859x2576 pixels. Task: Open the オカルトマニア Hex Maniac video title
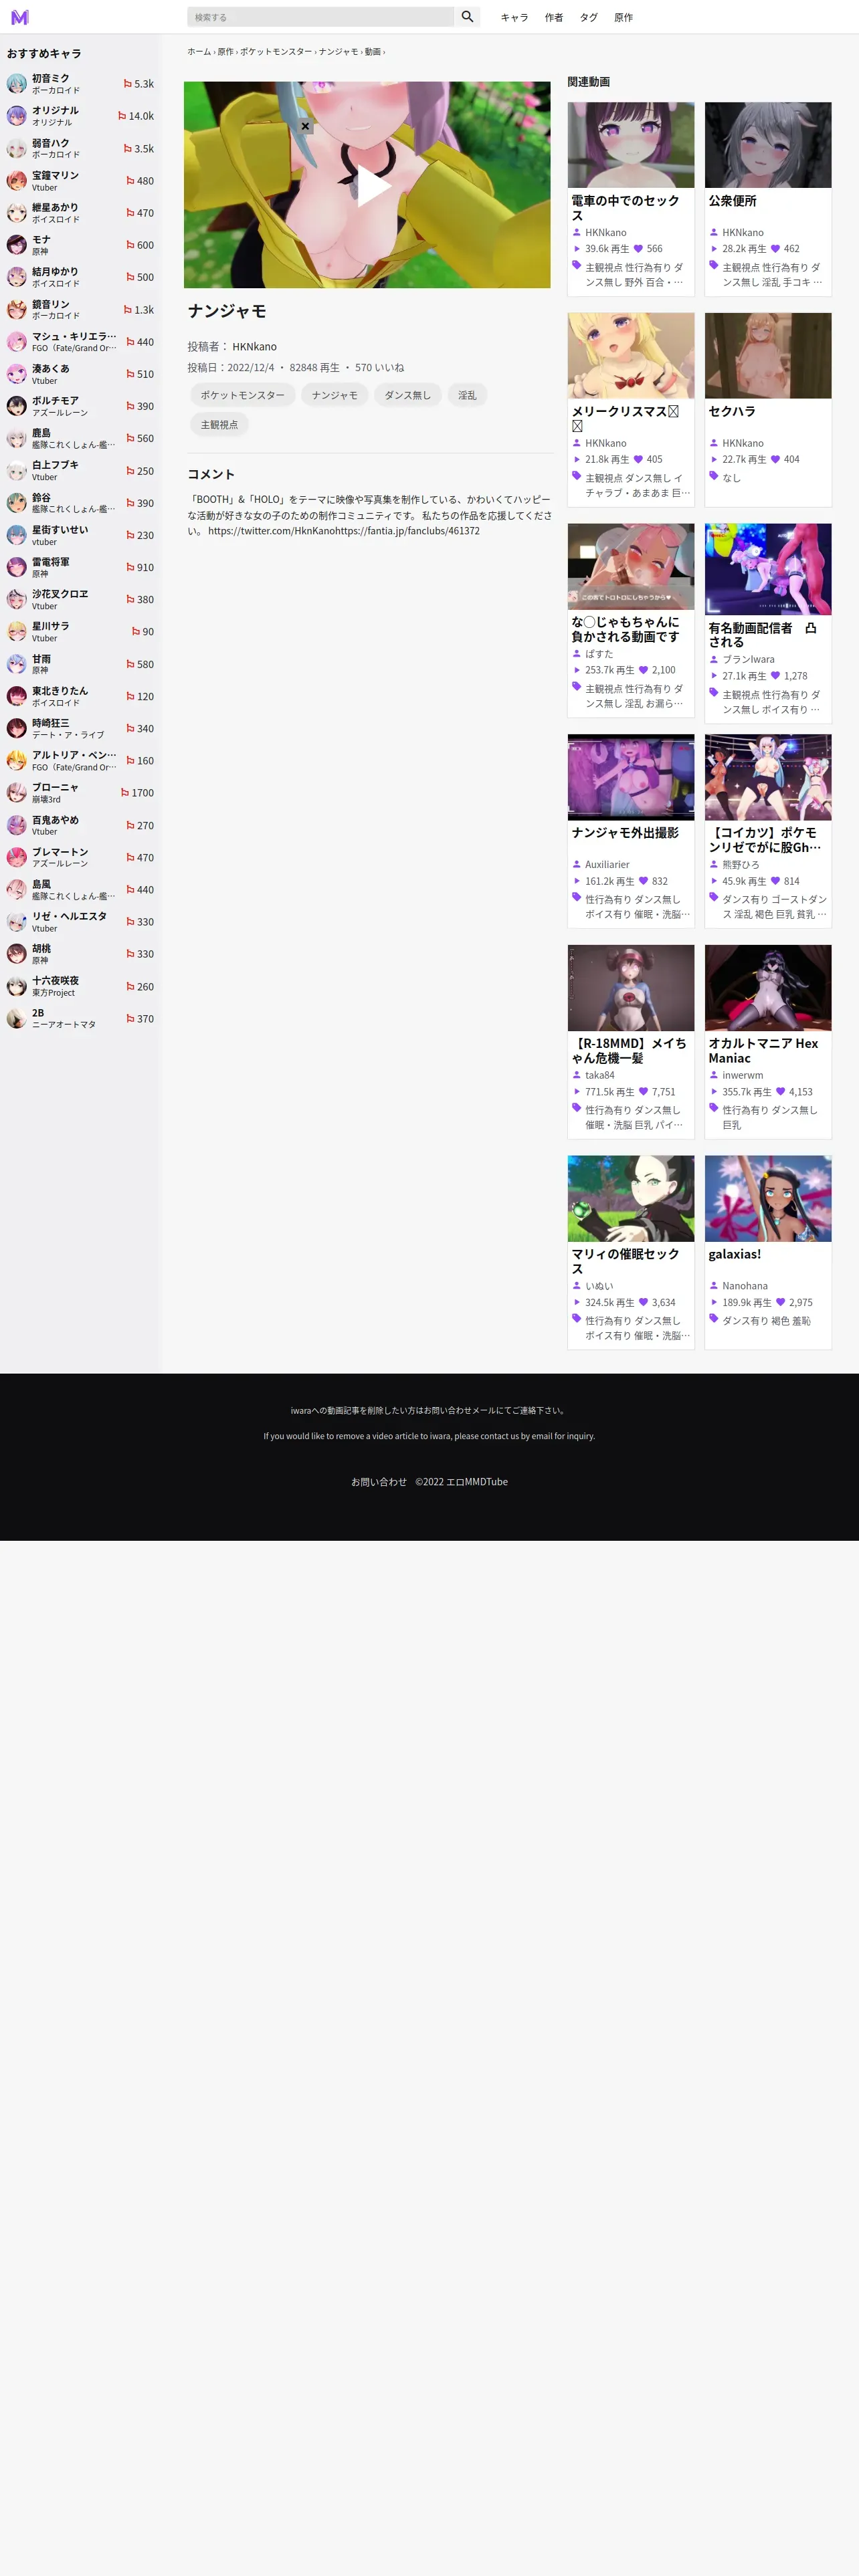point(763,1050)
